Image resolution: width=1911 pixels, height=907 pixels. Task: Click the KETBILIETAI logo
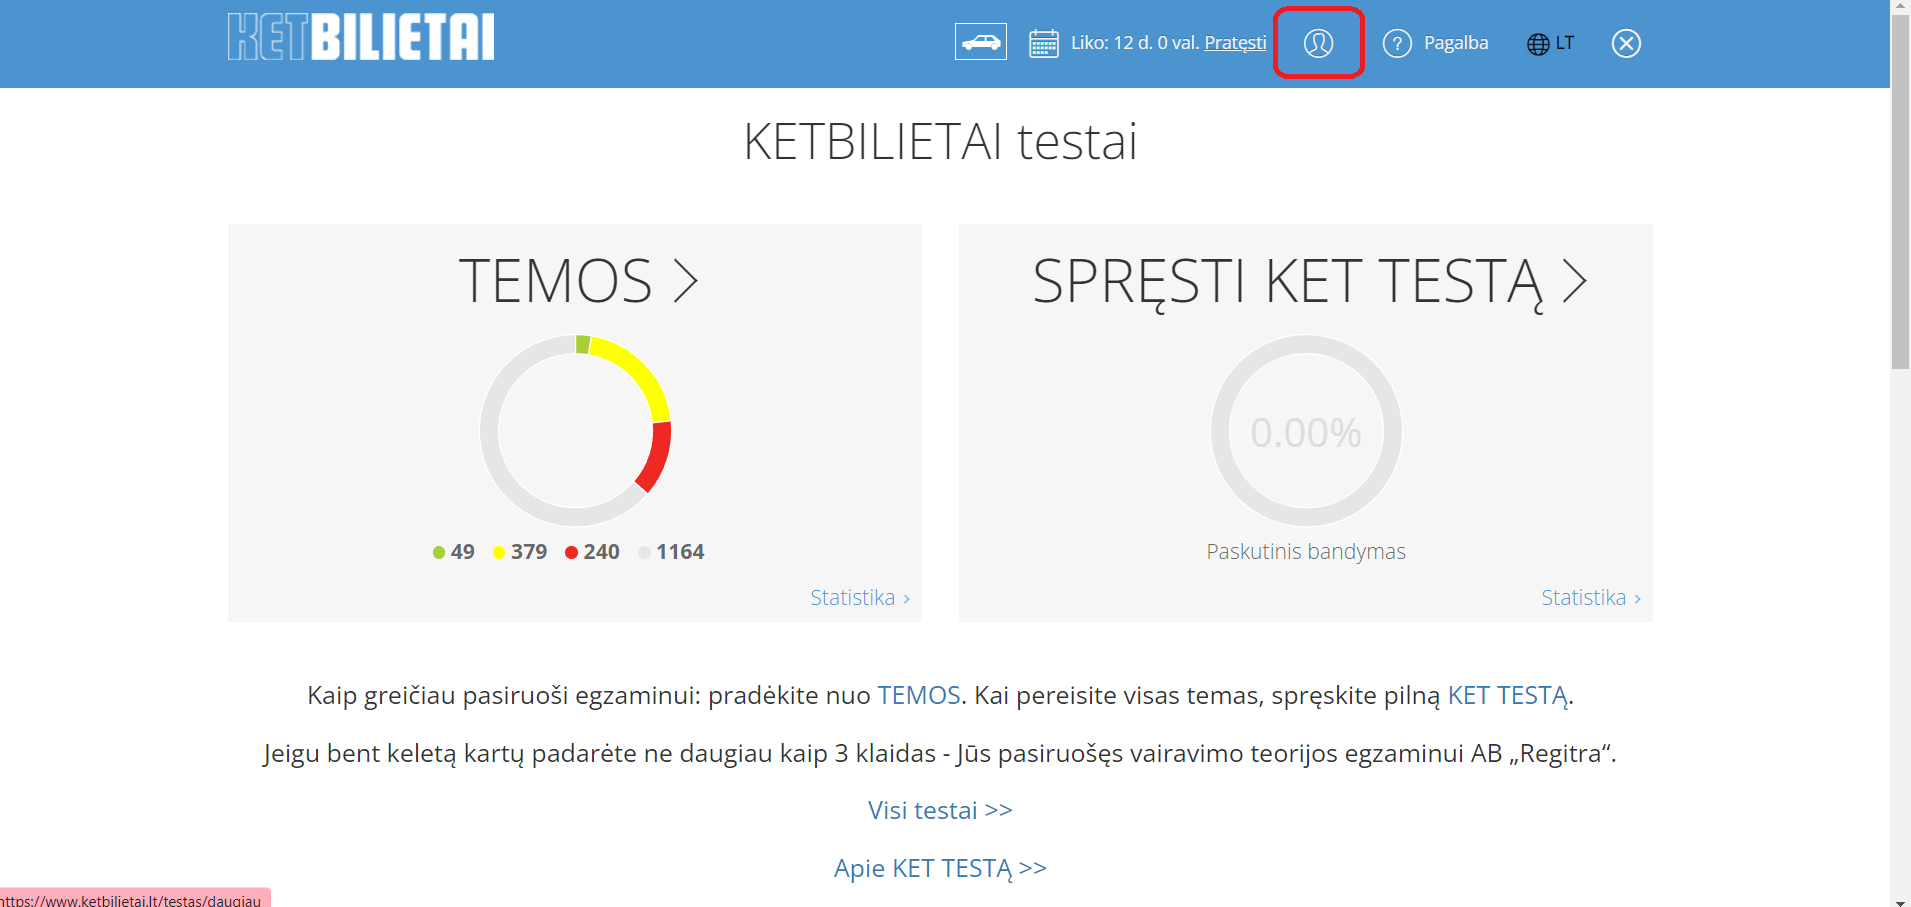pyautogui.click(x=361, y=37)
